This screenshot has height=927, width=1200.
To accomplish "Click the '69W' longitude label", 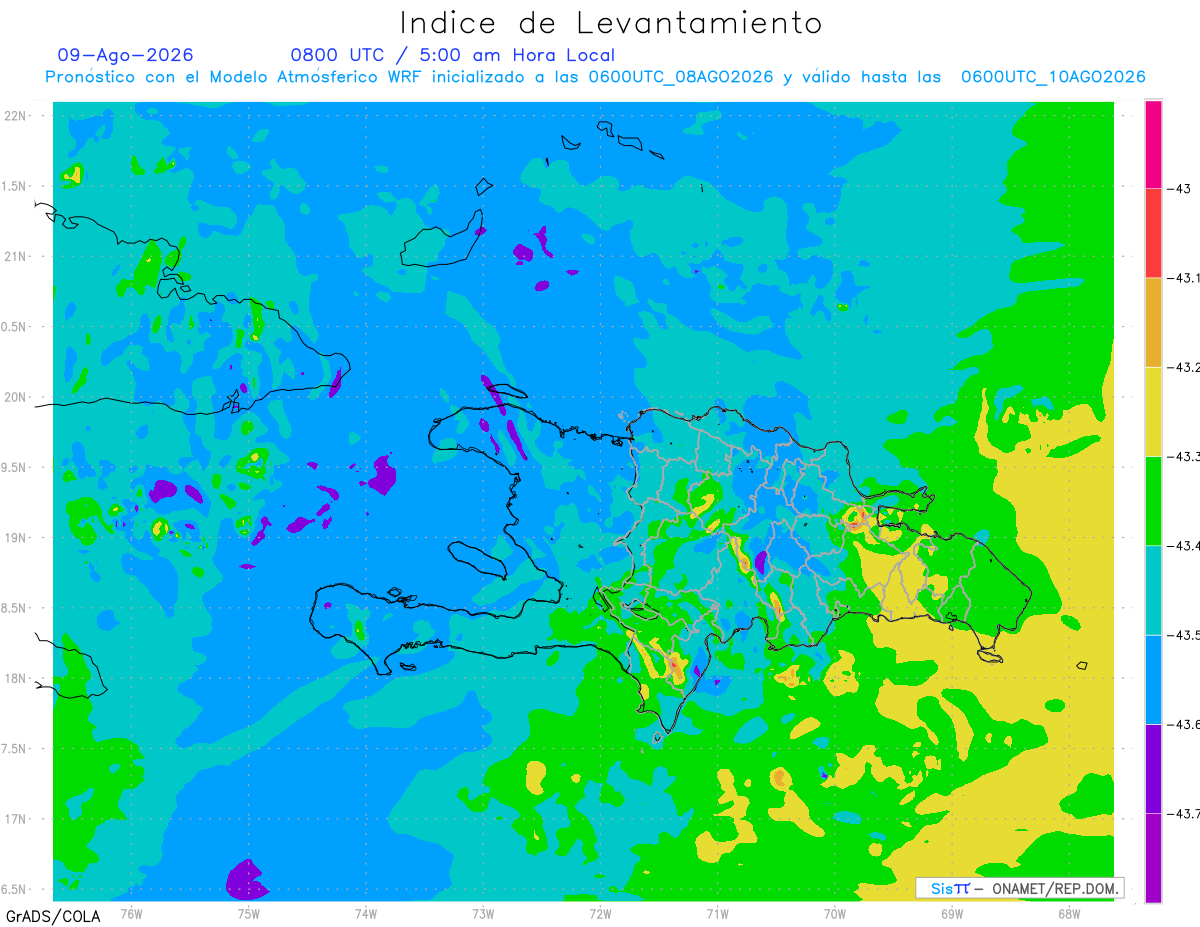I will (x=951, y=913).
